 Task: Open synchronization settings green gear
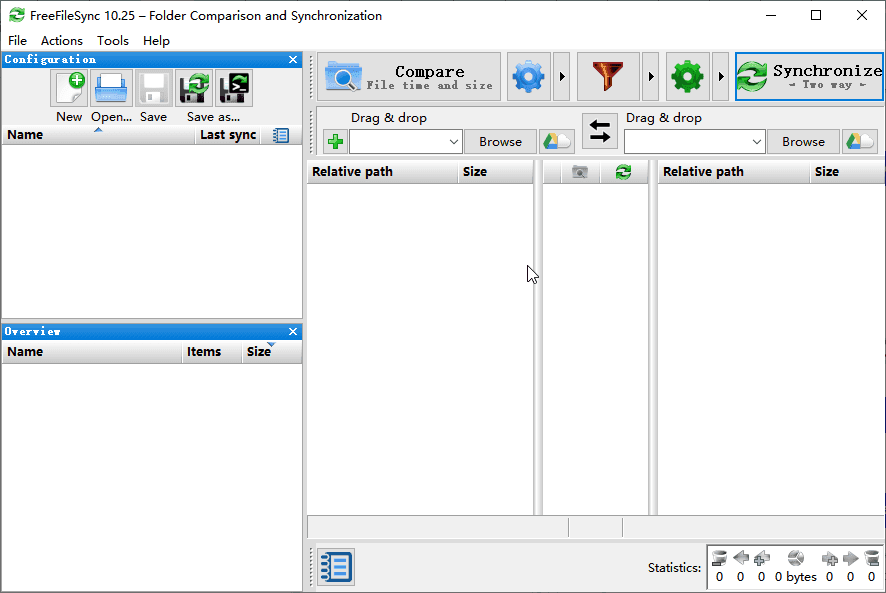pyautogui.click(x=688, y=77)
